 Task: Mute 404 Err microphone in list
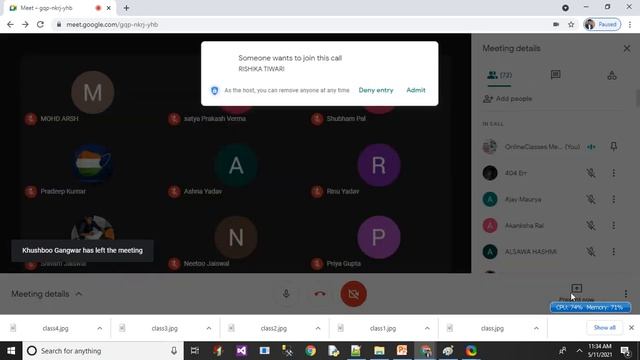click(591, 173)
